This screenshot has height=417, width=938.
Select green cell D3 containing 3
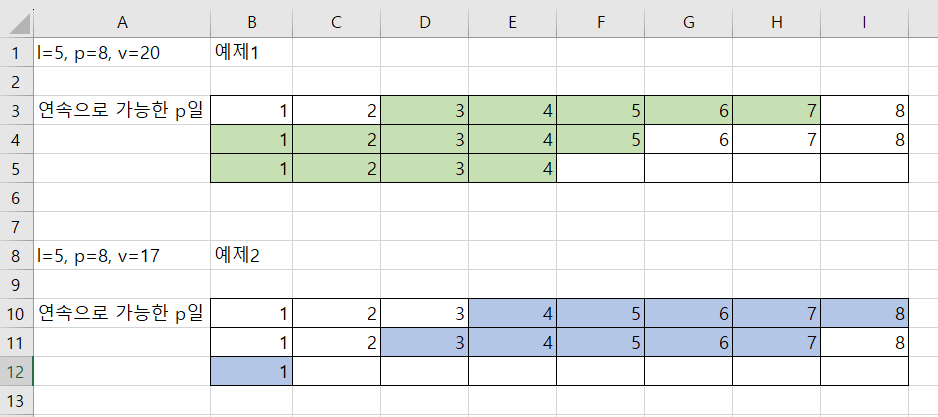pos(425,110)
